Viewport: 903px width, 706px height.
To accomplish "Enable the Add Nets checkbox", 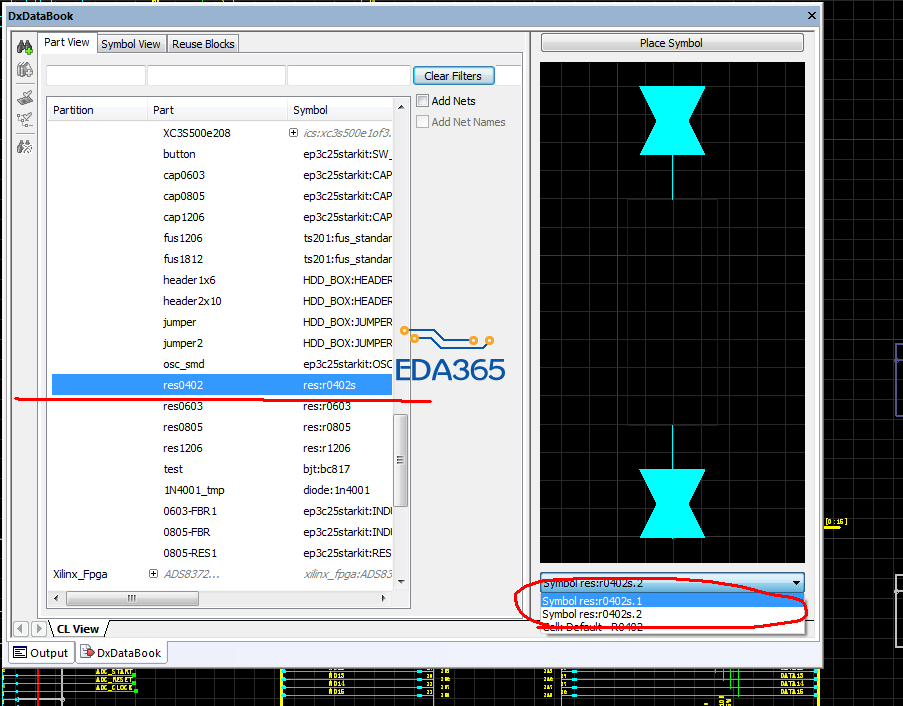I will [423, 101].
